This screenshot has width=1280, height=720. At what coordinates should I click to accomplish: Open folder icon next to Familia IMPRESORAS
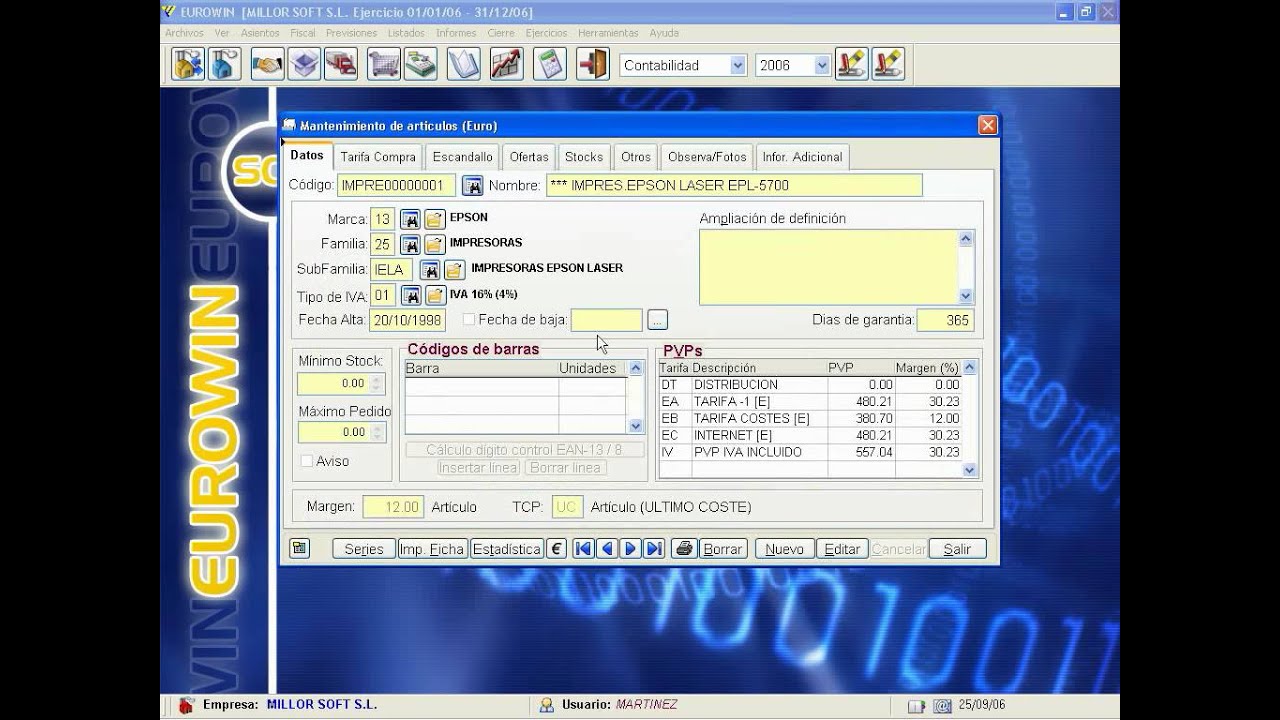[x=434, y=244]
